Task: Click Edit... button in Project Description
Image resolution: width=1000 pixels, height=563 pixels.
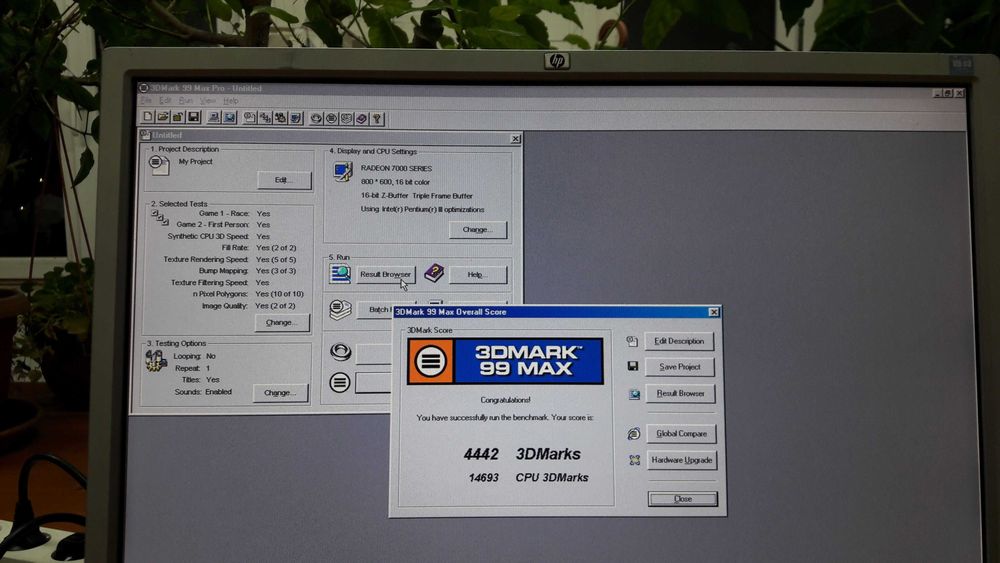Action: (284, 180)
